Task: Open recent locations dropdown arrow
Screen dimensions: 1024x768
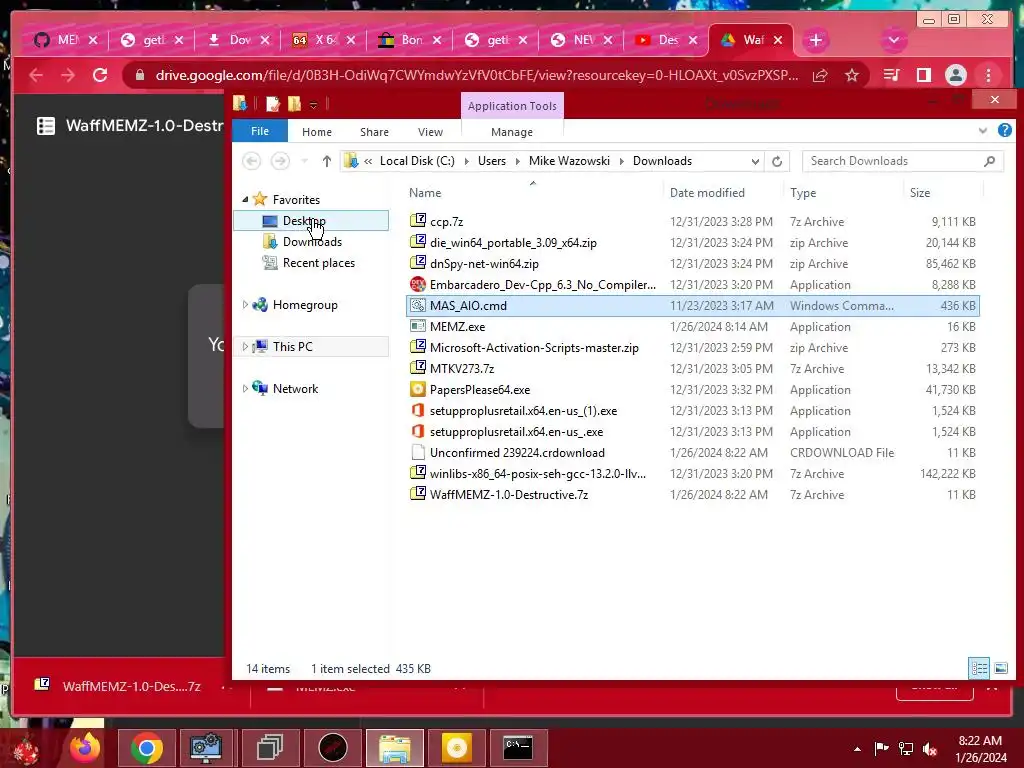Action: (304, 161)
